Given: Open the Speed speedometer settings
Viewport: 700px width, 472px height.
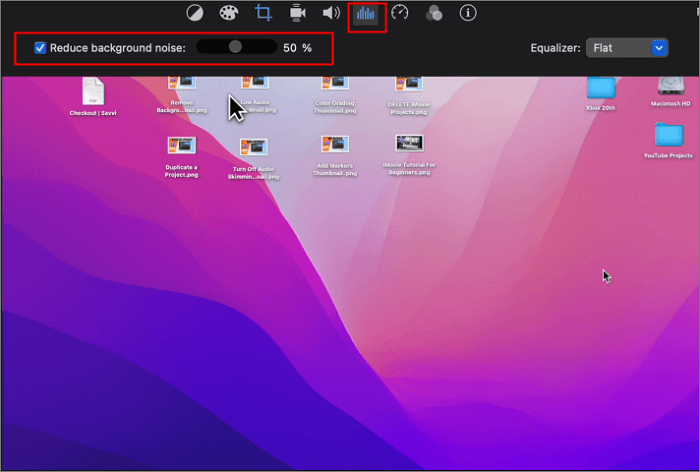Looking at the screenshot, I should tap(400, 13).
